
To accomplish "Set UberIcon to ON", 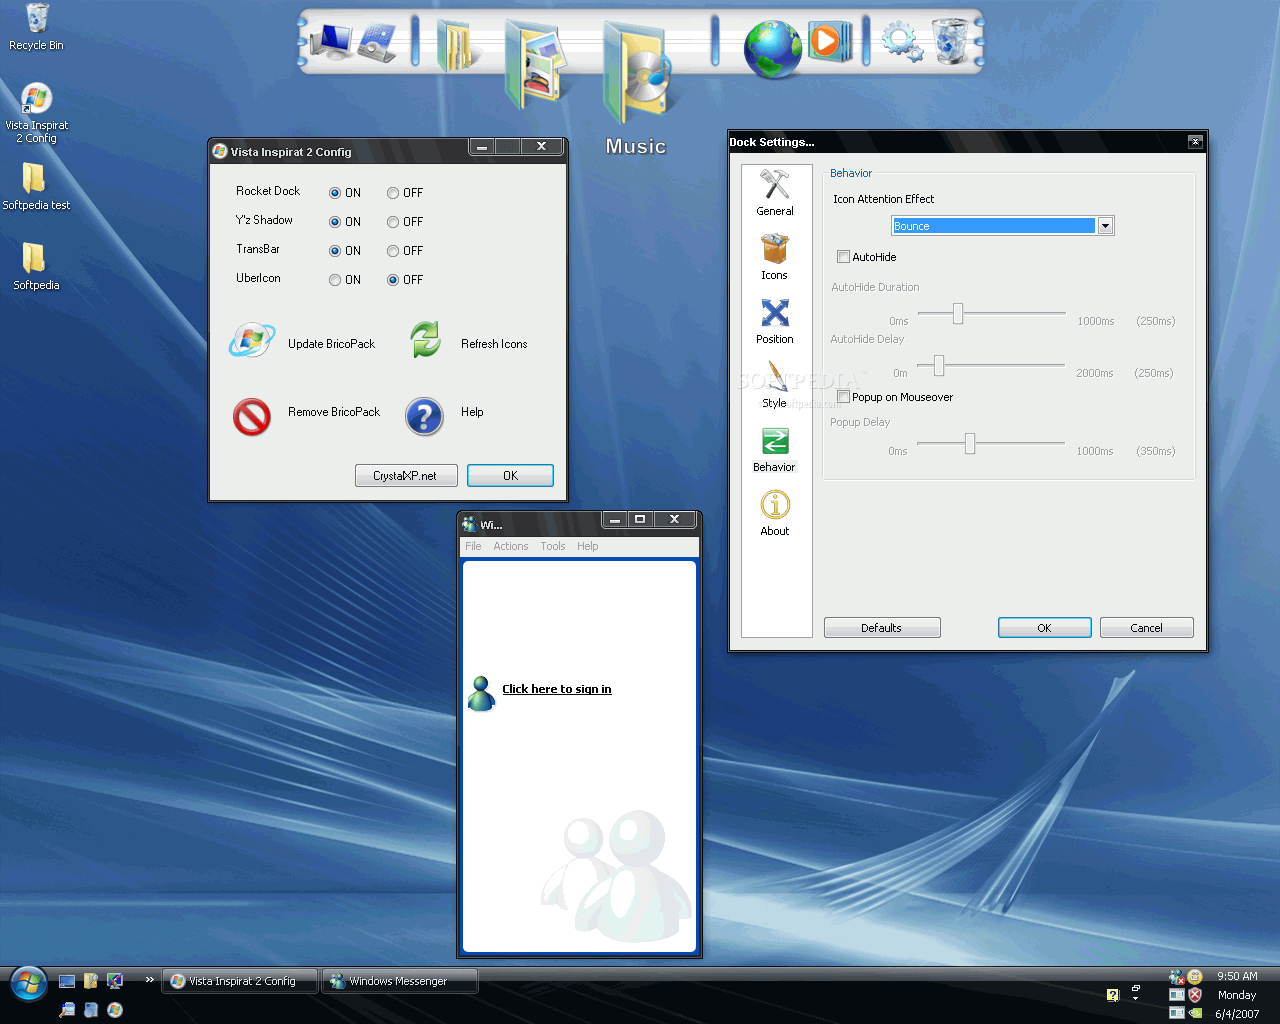I will tap(335, 280).
